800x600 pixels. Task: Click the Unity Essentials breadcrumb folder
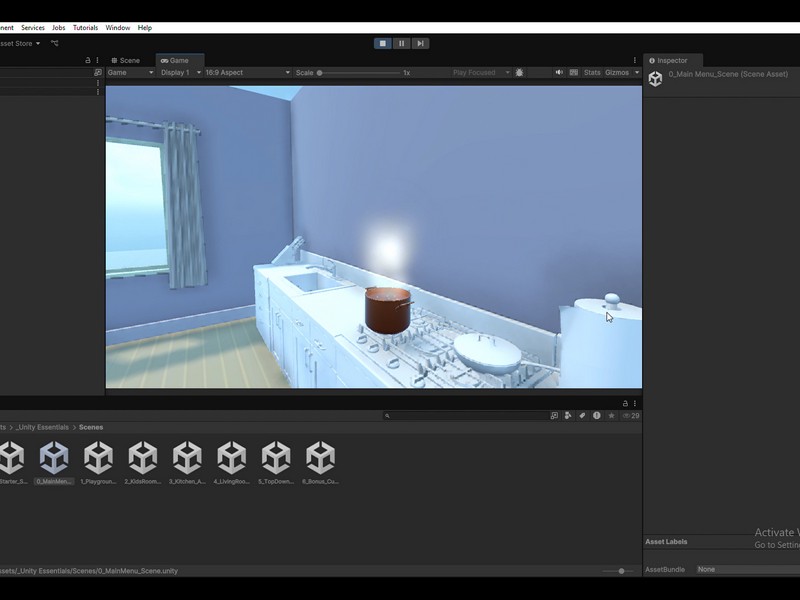coord(43,427)
